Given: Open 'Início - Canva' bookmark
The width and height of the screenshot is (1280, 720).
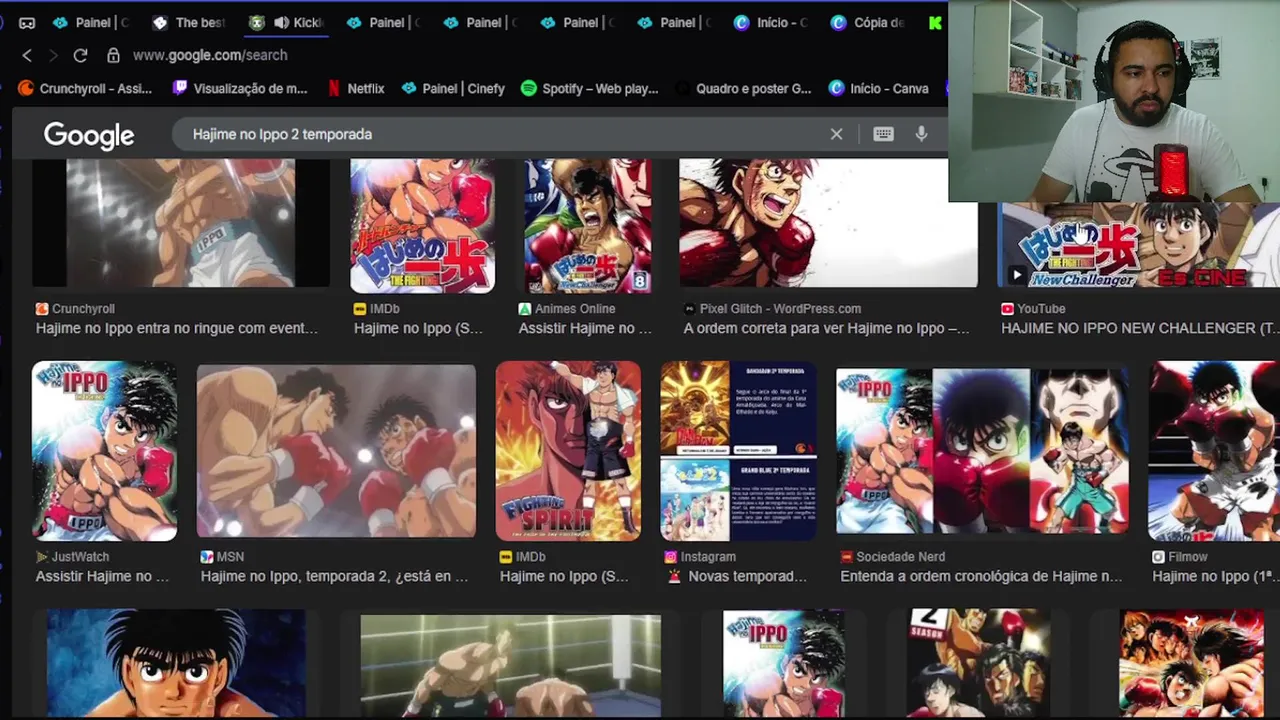Looking at the screenshot, I should [x=879, y=88].
